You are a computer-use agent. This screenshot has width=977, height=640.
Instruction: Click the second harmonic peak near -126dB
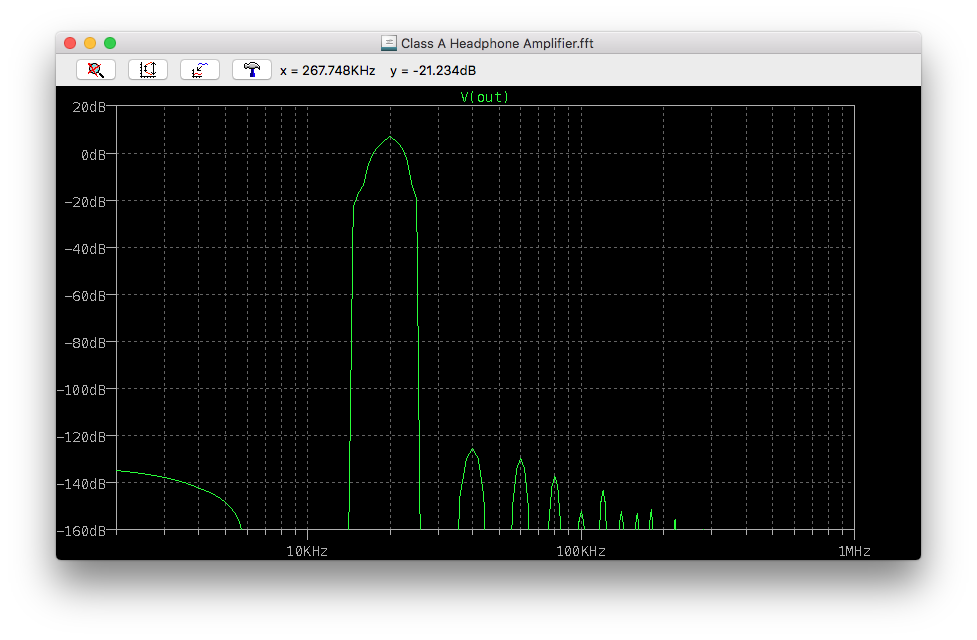[x=472, y=450]
